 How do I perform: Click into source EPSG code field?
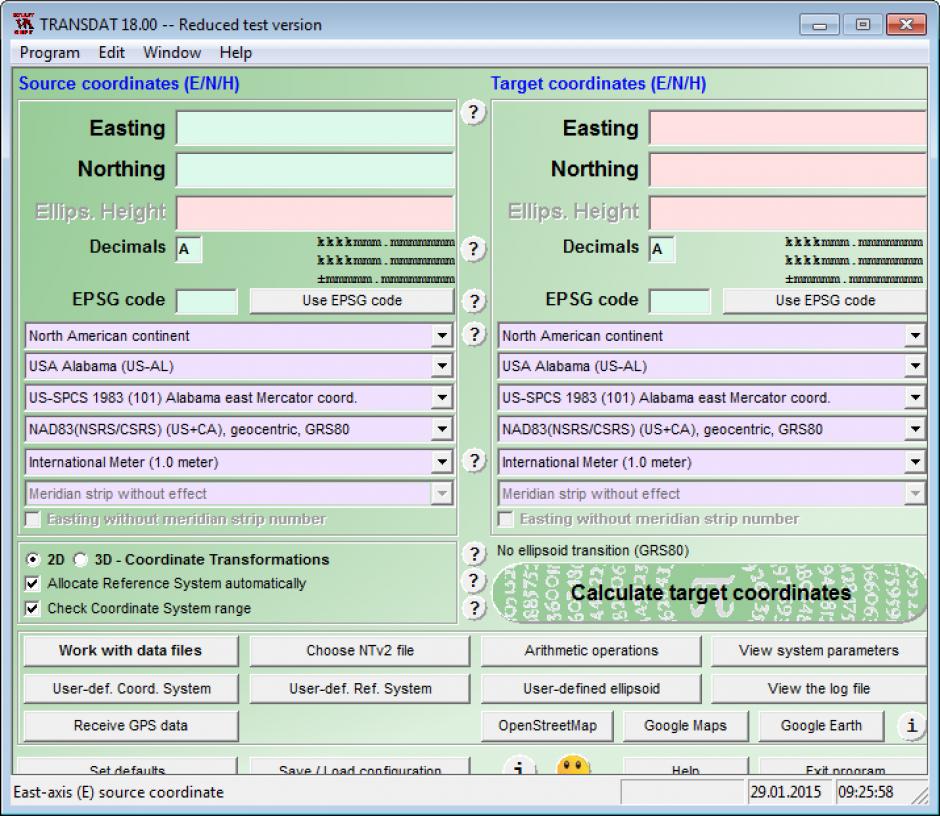207,301
